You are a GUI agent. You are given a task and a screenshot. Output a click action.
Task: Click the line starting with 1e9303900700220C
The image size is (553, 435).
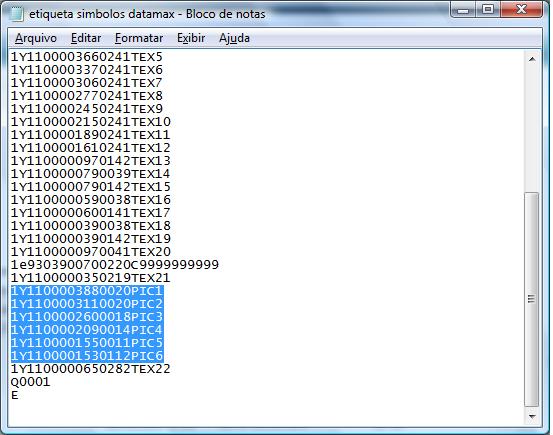click(x=115, y=265)
